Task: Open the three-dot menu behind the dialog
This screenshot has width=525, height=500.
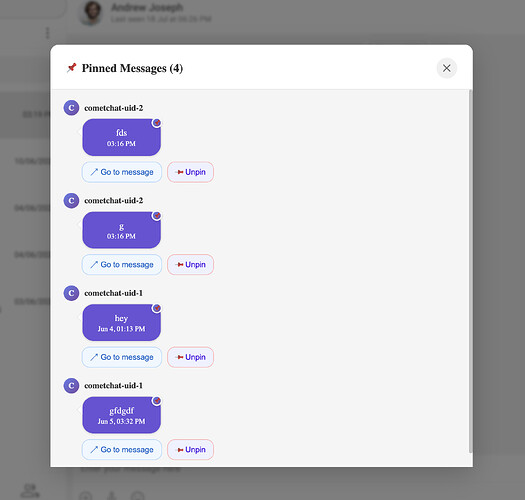Action: click(48, 33)
